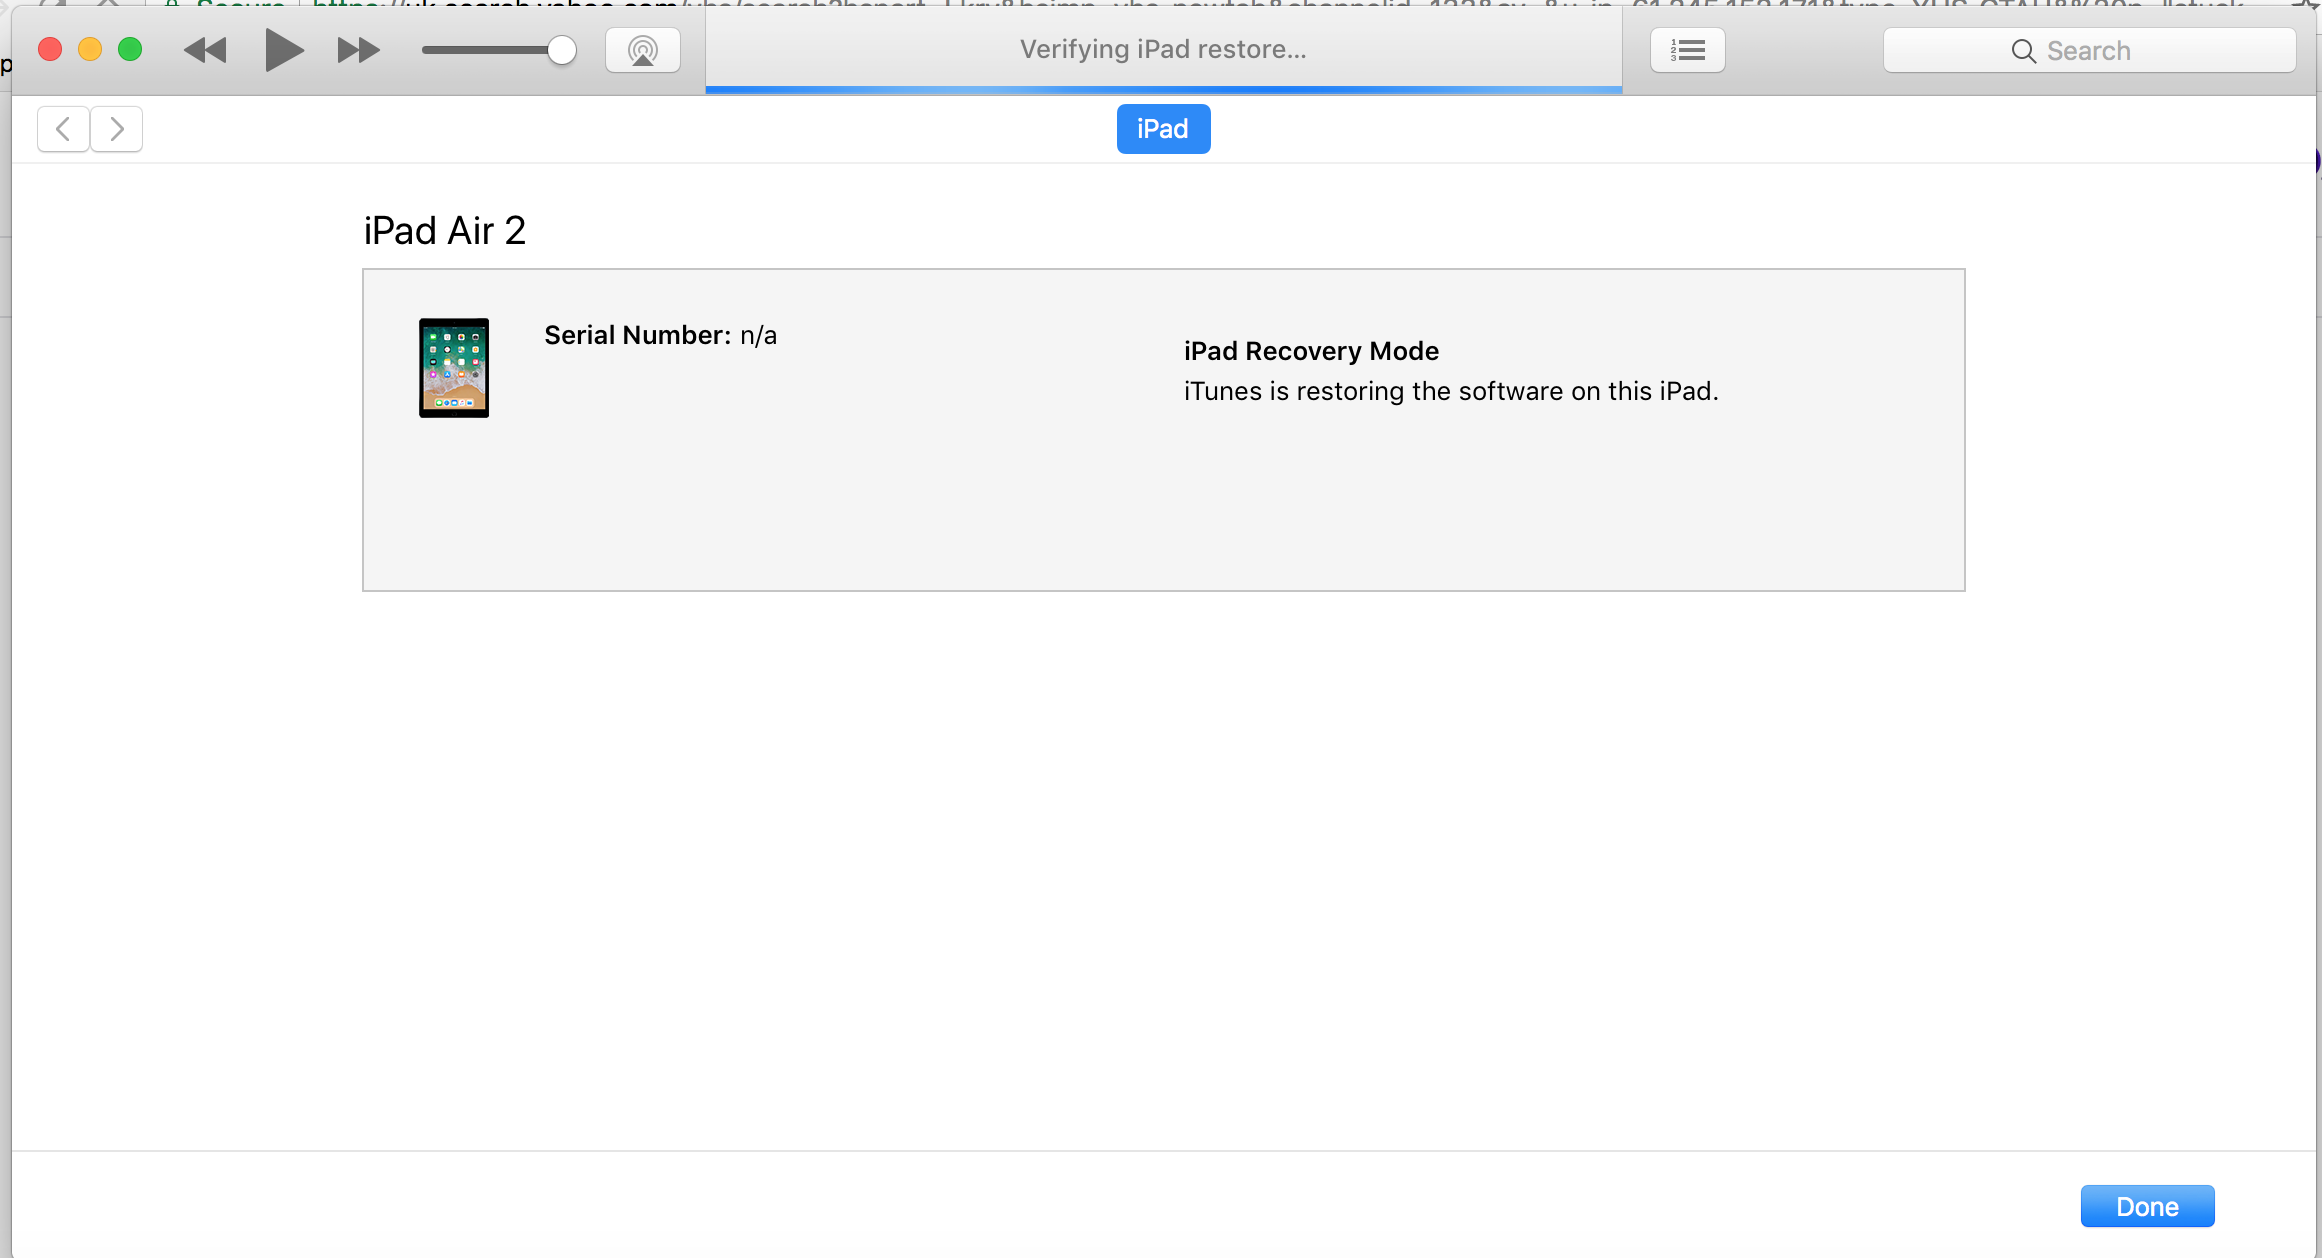Click the iPad device thumbnail image

(x=454, y=367)
